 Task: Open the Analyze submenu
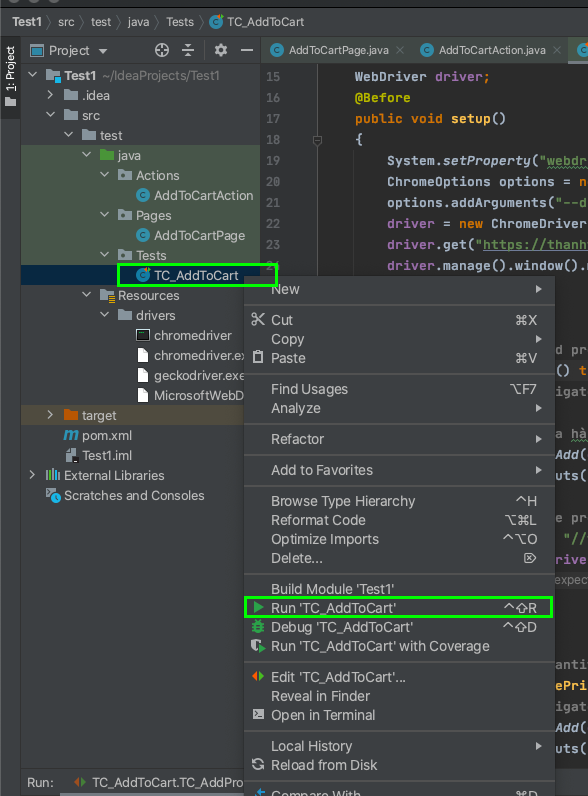[399, 408]
